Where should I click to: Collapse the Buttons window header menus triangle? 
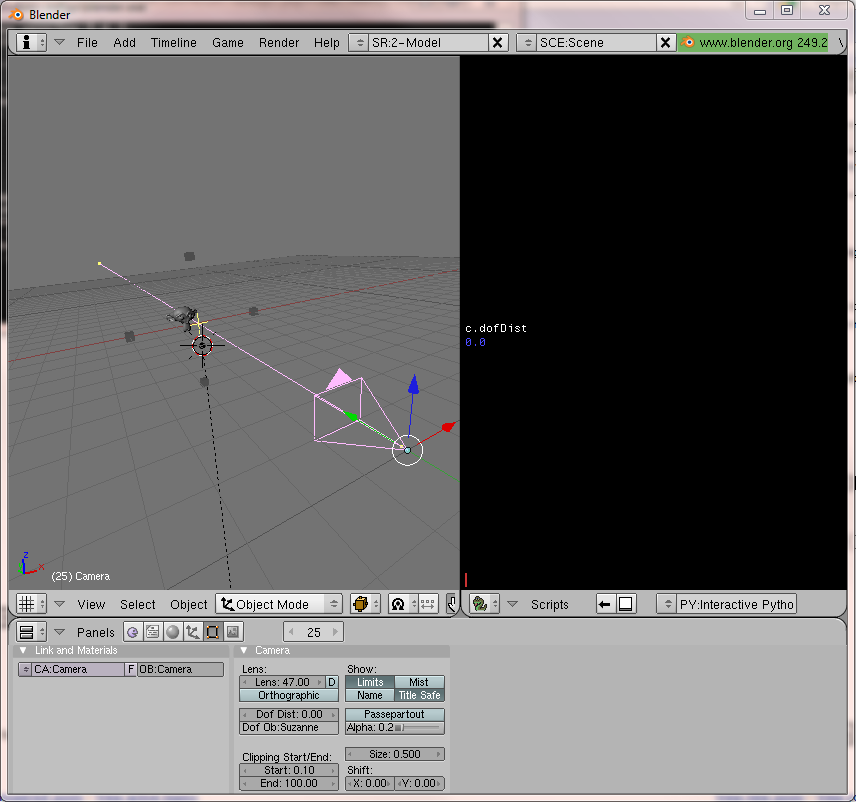coord(60,632)
